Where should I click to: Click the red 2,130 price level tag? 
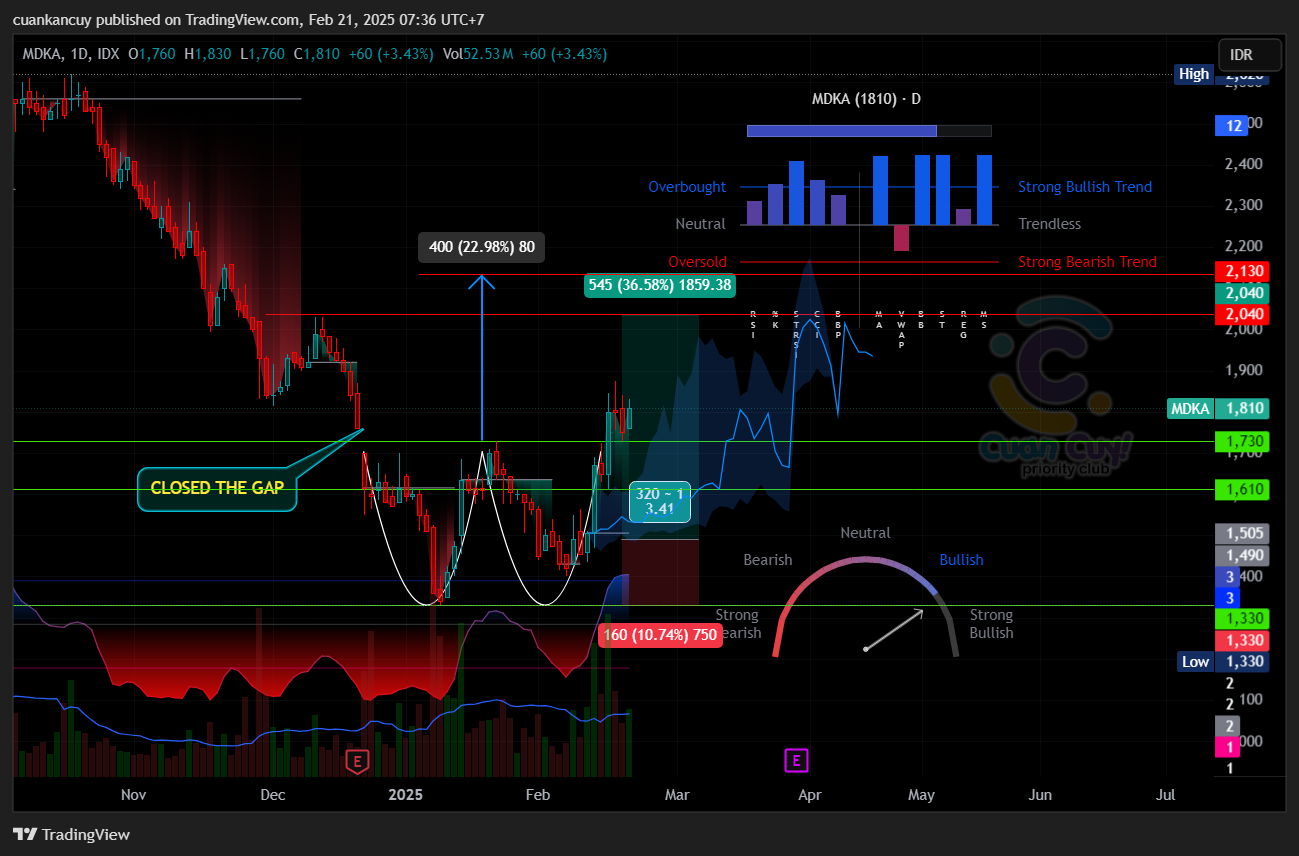click(1240, 271)
